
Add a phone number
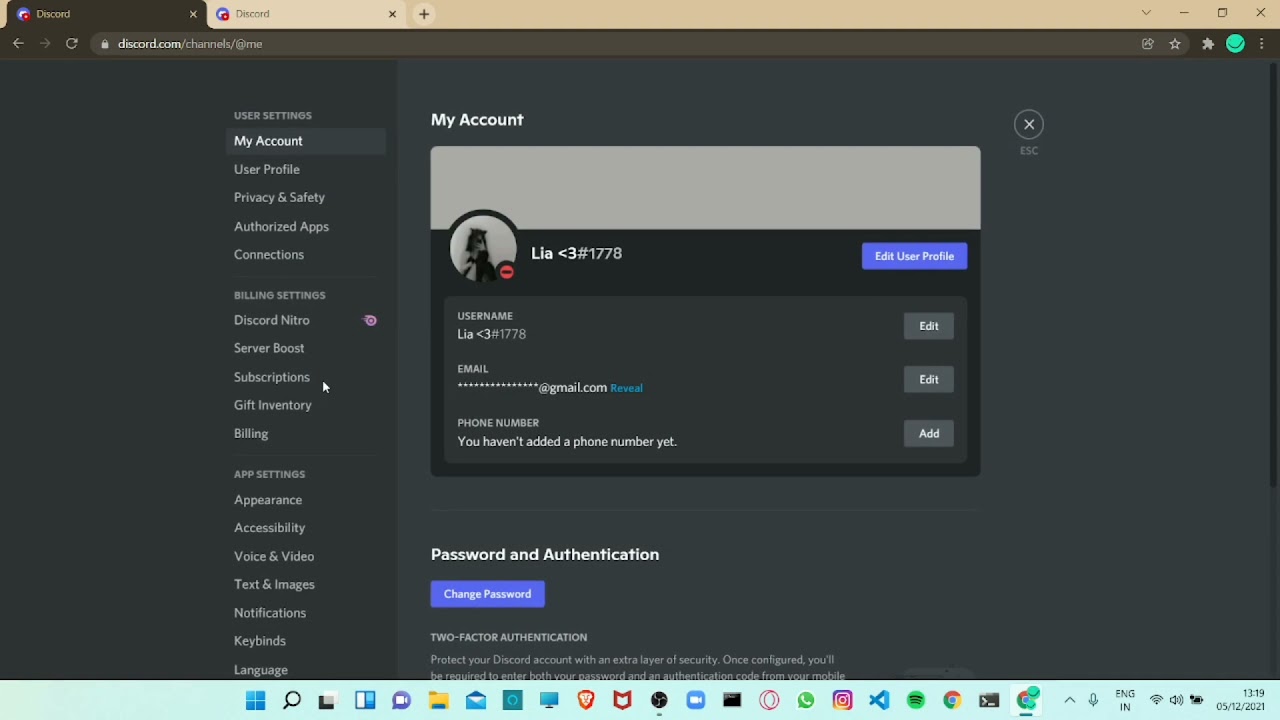point(929,433)
